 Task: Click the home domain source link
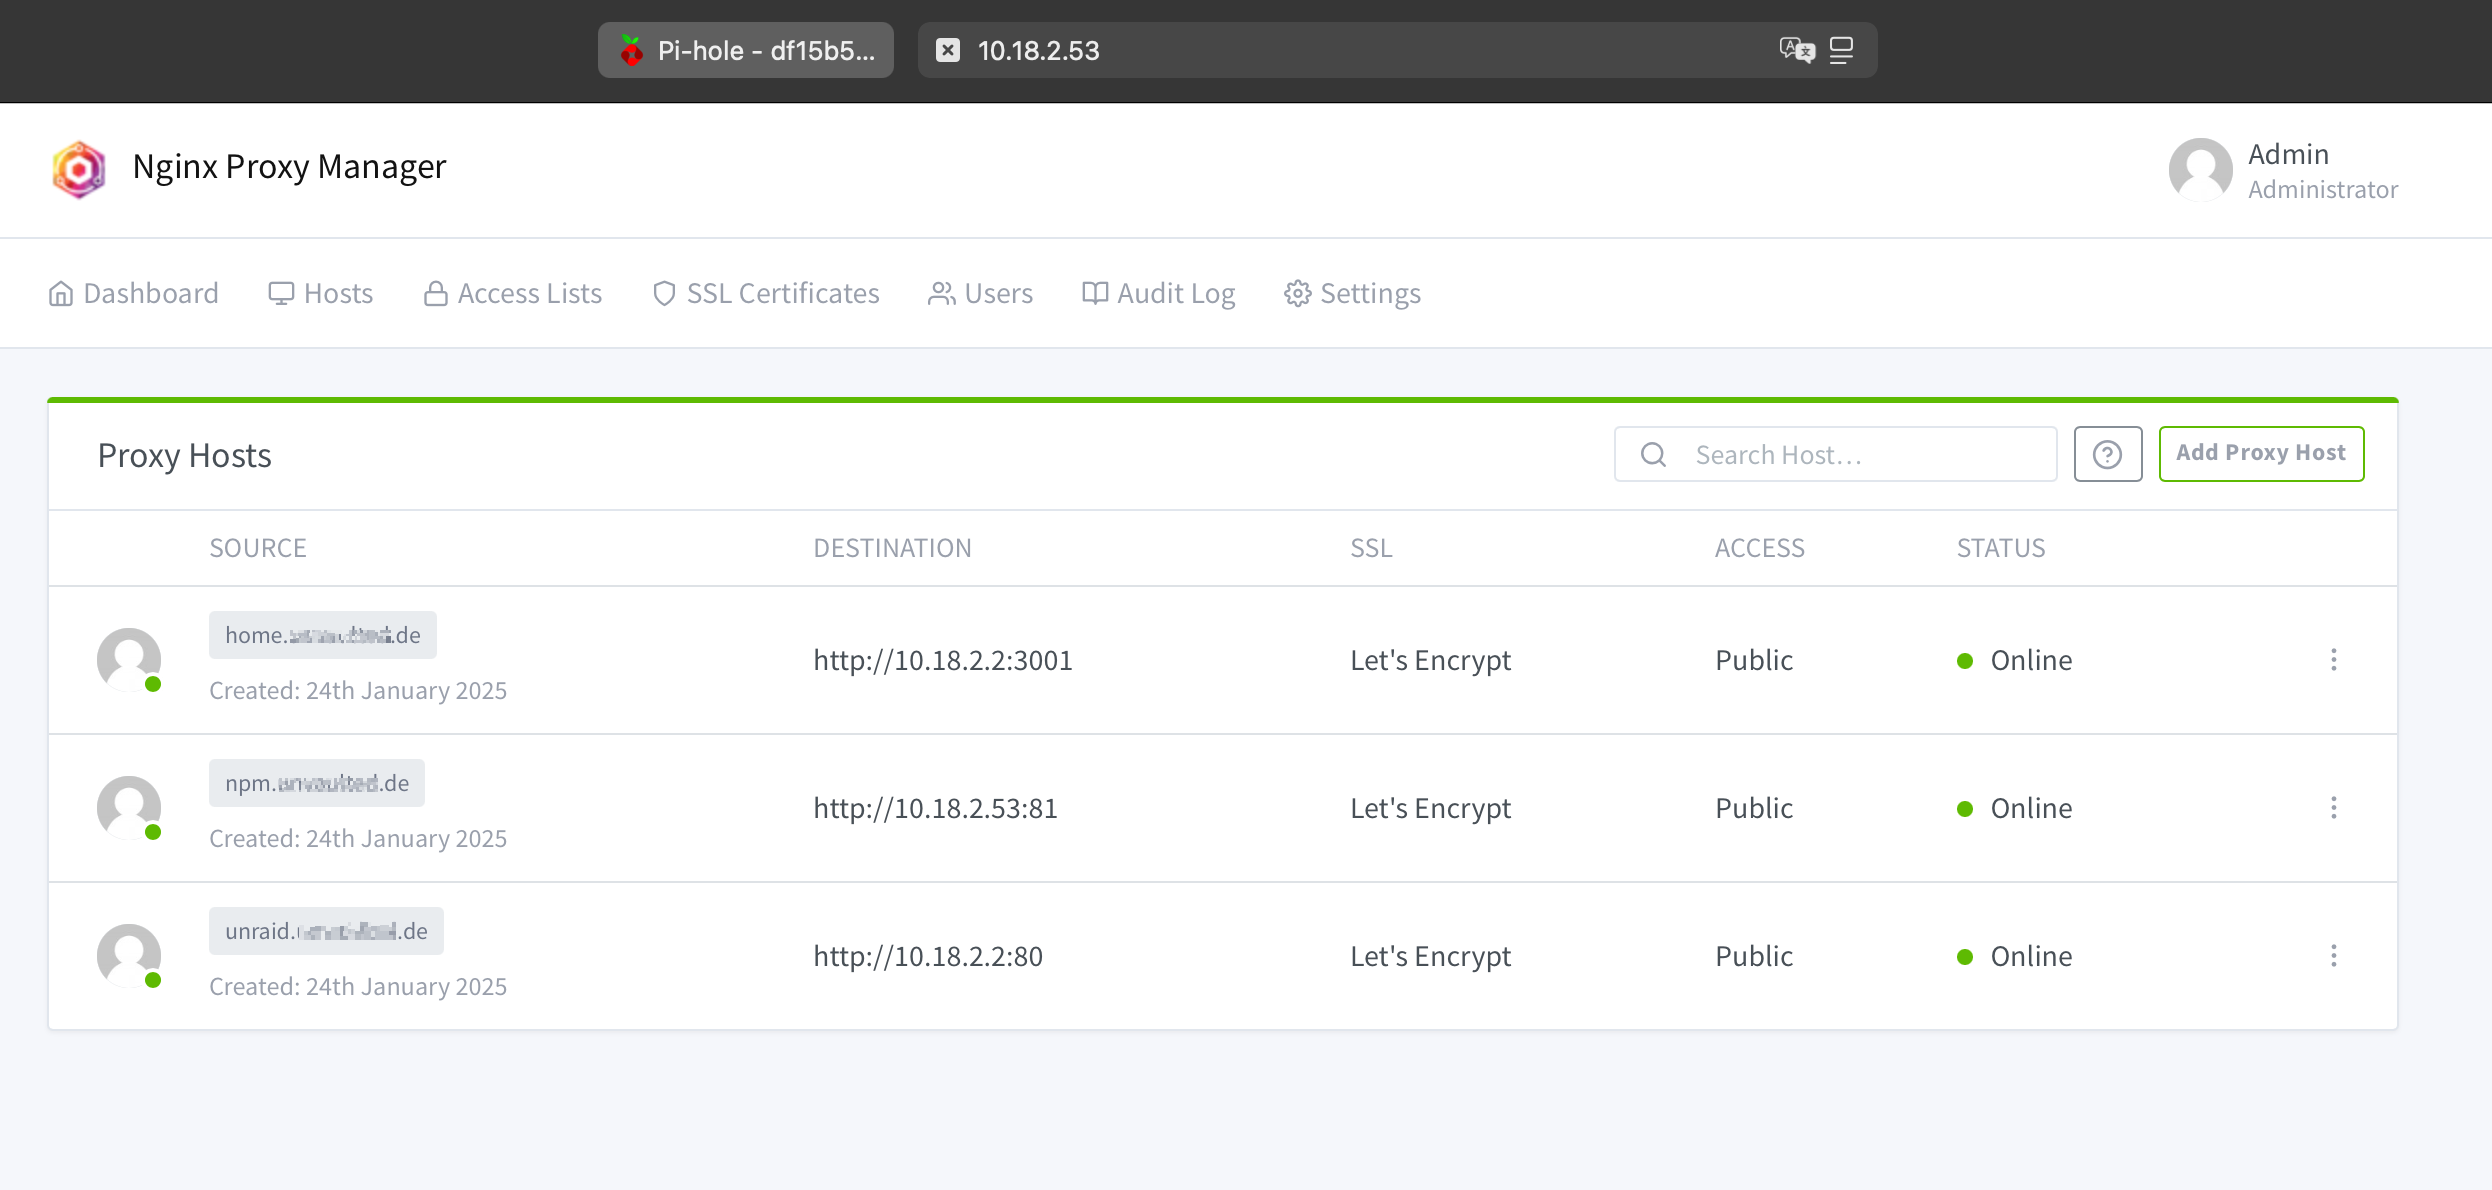tap(322, 635)
